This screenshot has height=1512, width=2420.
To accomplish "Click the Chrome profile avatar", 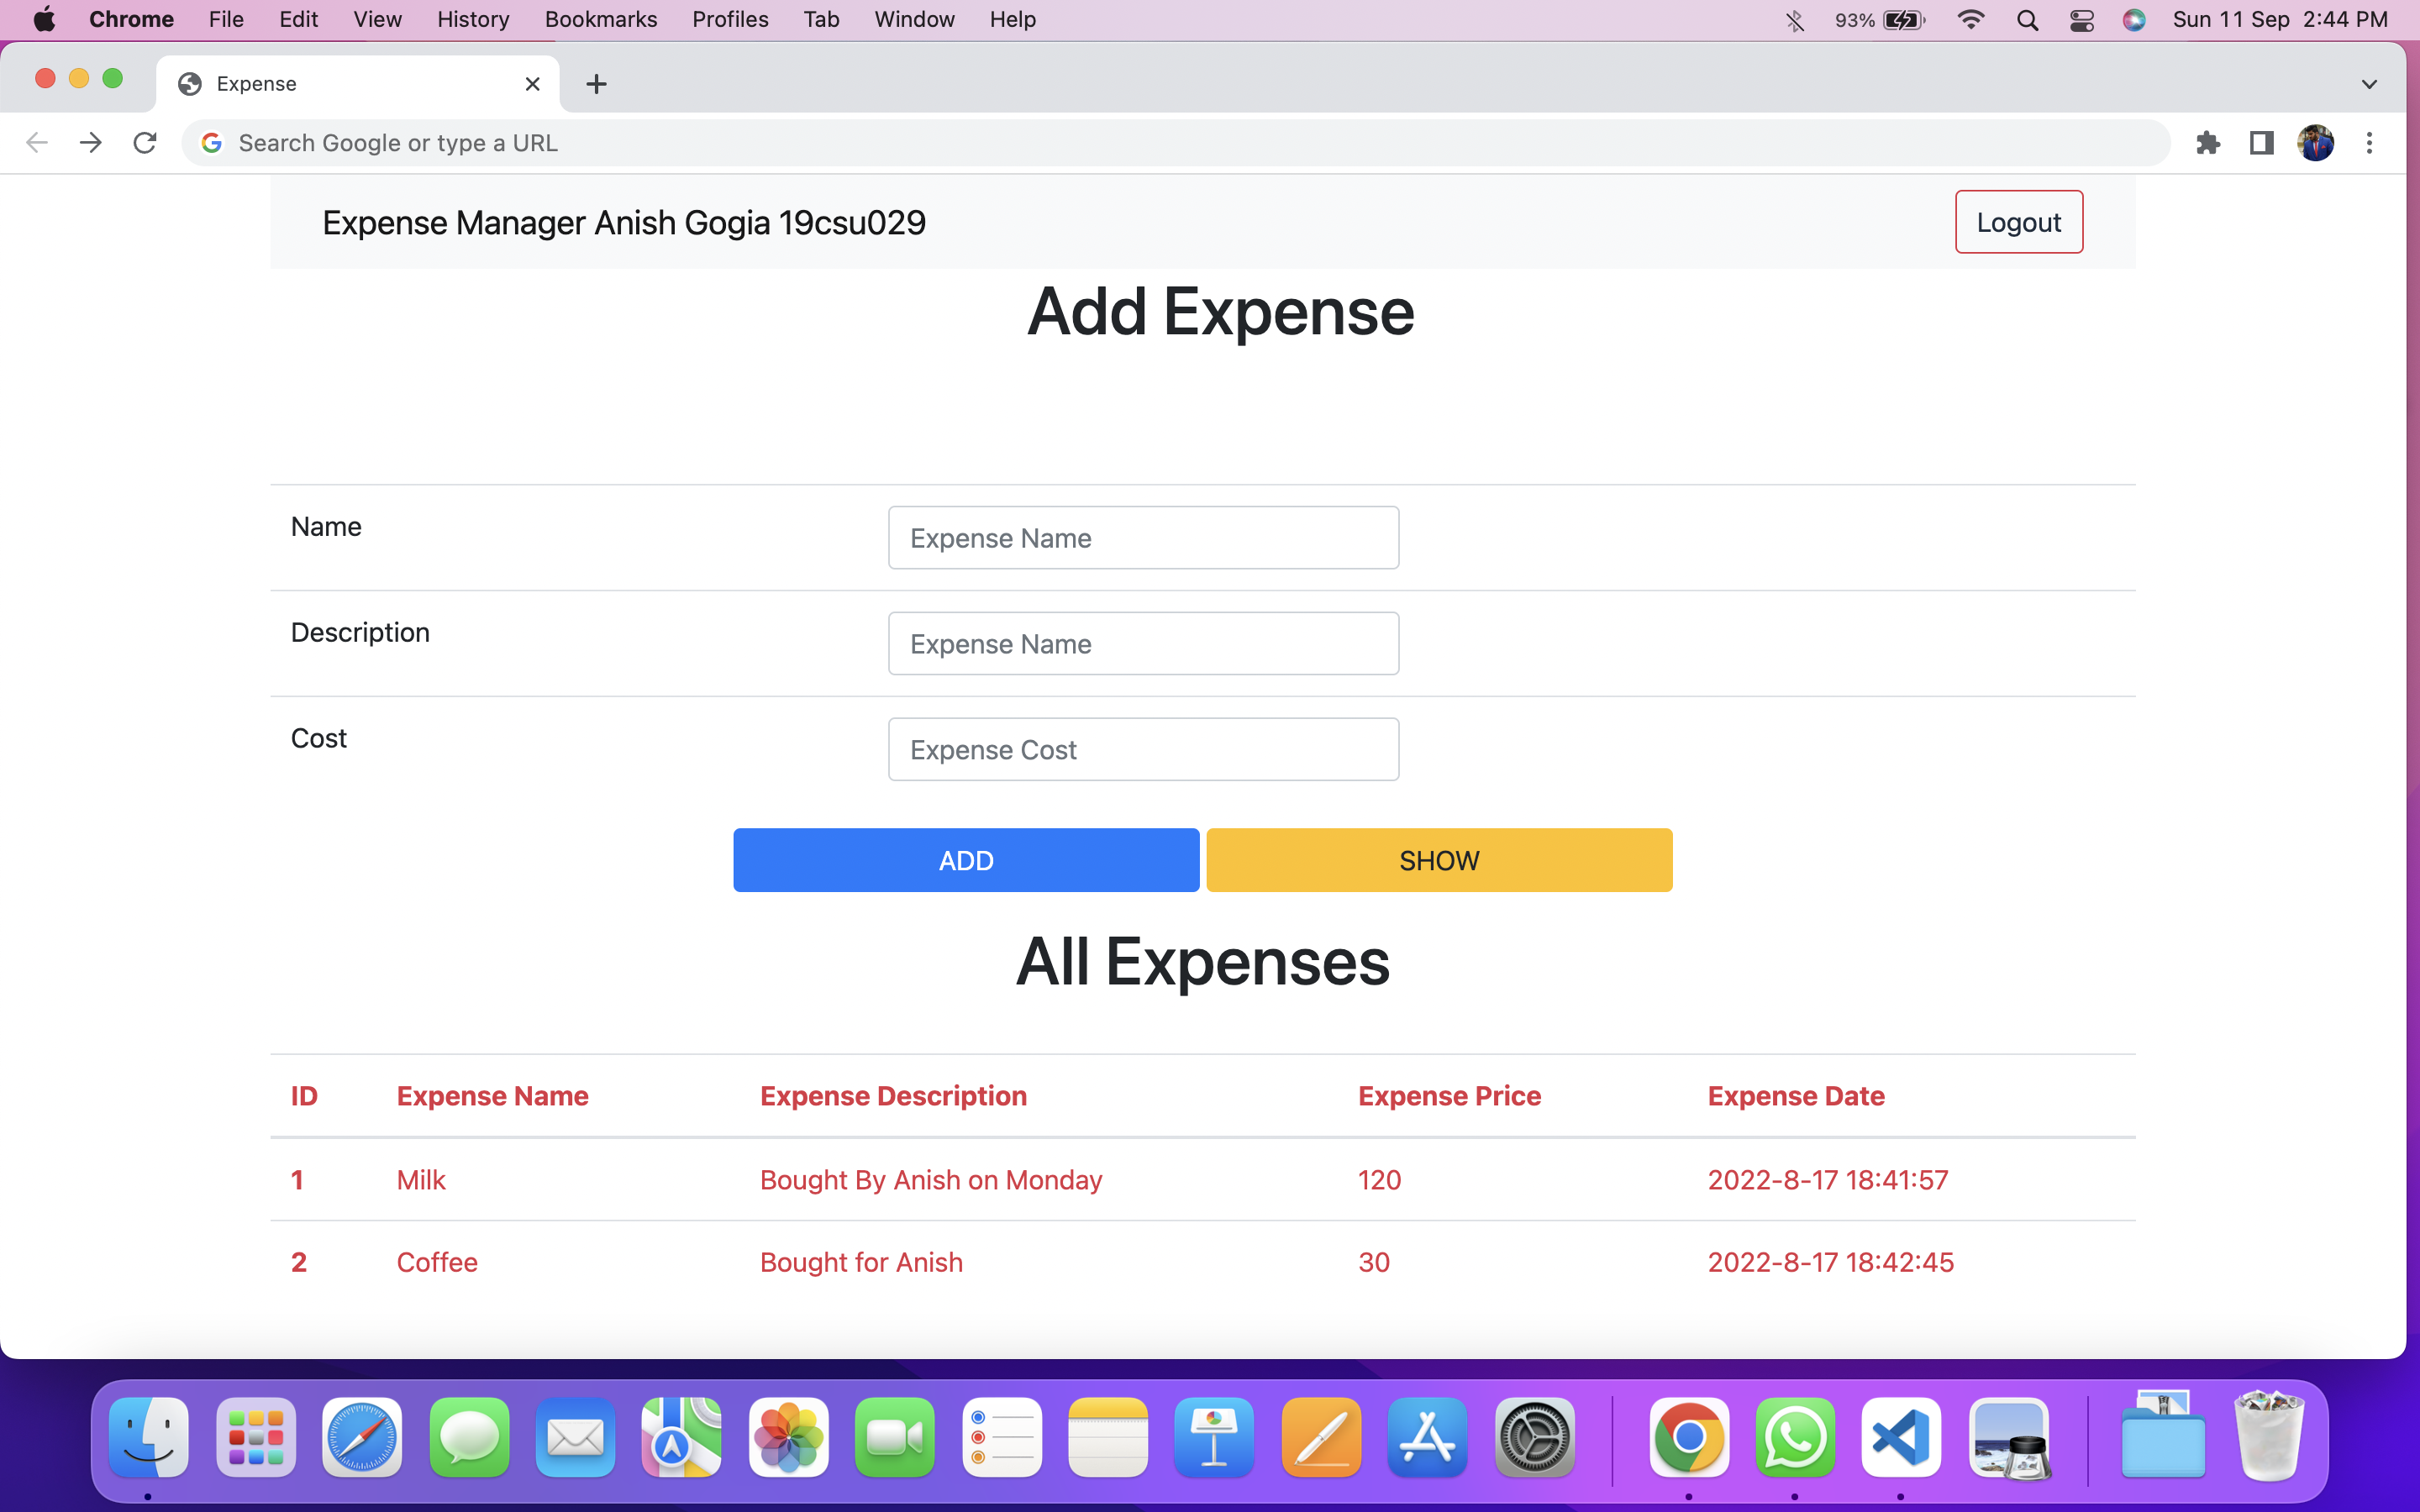I will pyautogui.click(x=2315, y=143).
